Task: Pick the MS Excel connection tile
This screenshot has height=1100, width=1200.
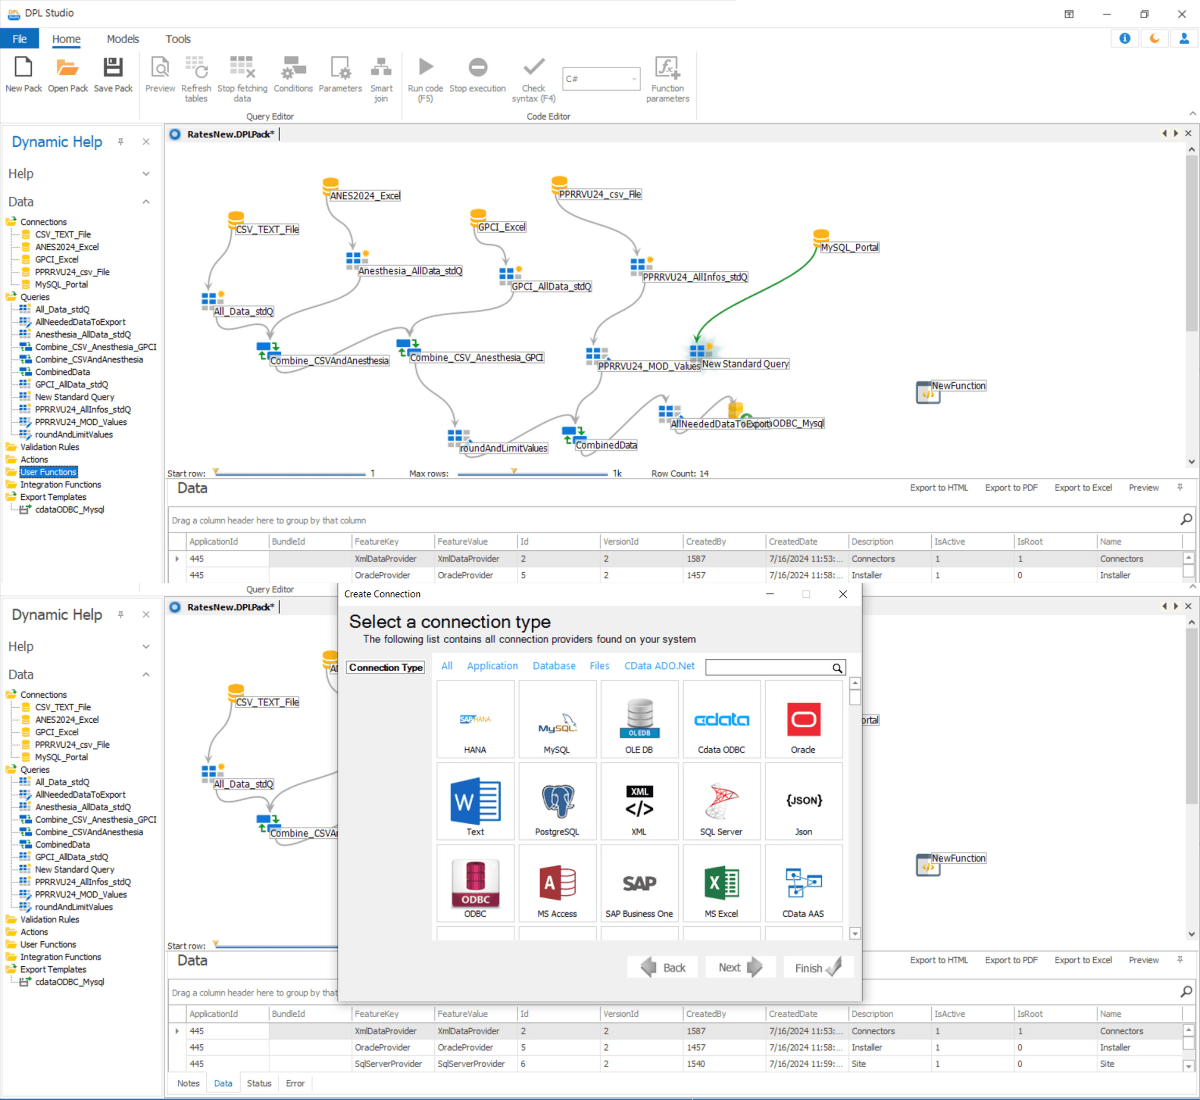Action: (721, 885)
